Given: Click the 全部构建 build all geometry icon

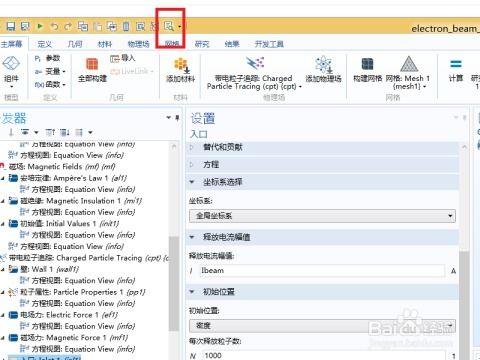Looking at the screenshot, I should tap(92, 70).
